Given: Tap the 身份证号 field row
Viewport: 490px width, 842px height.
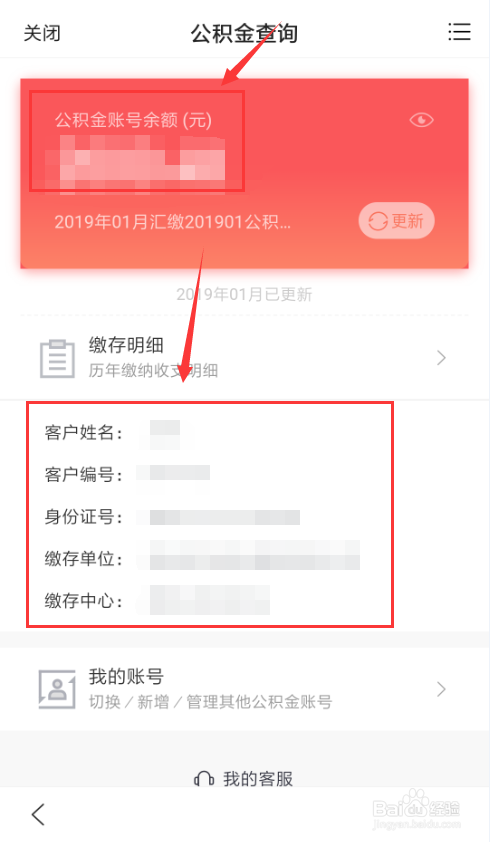Looking at the screenshot, I should click(210, 517).
